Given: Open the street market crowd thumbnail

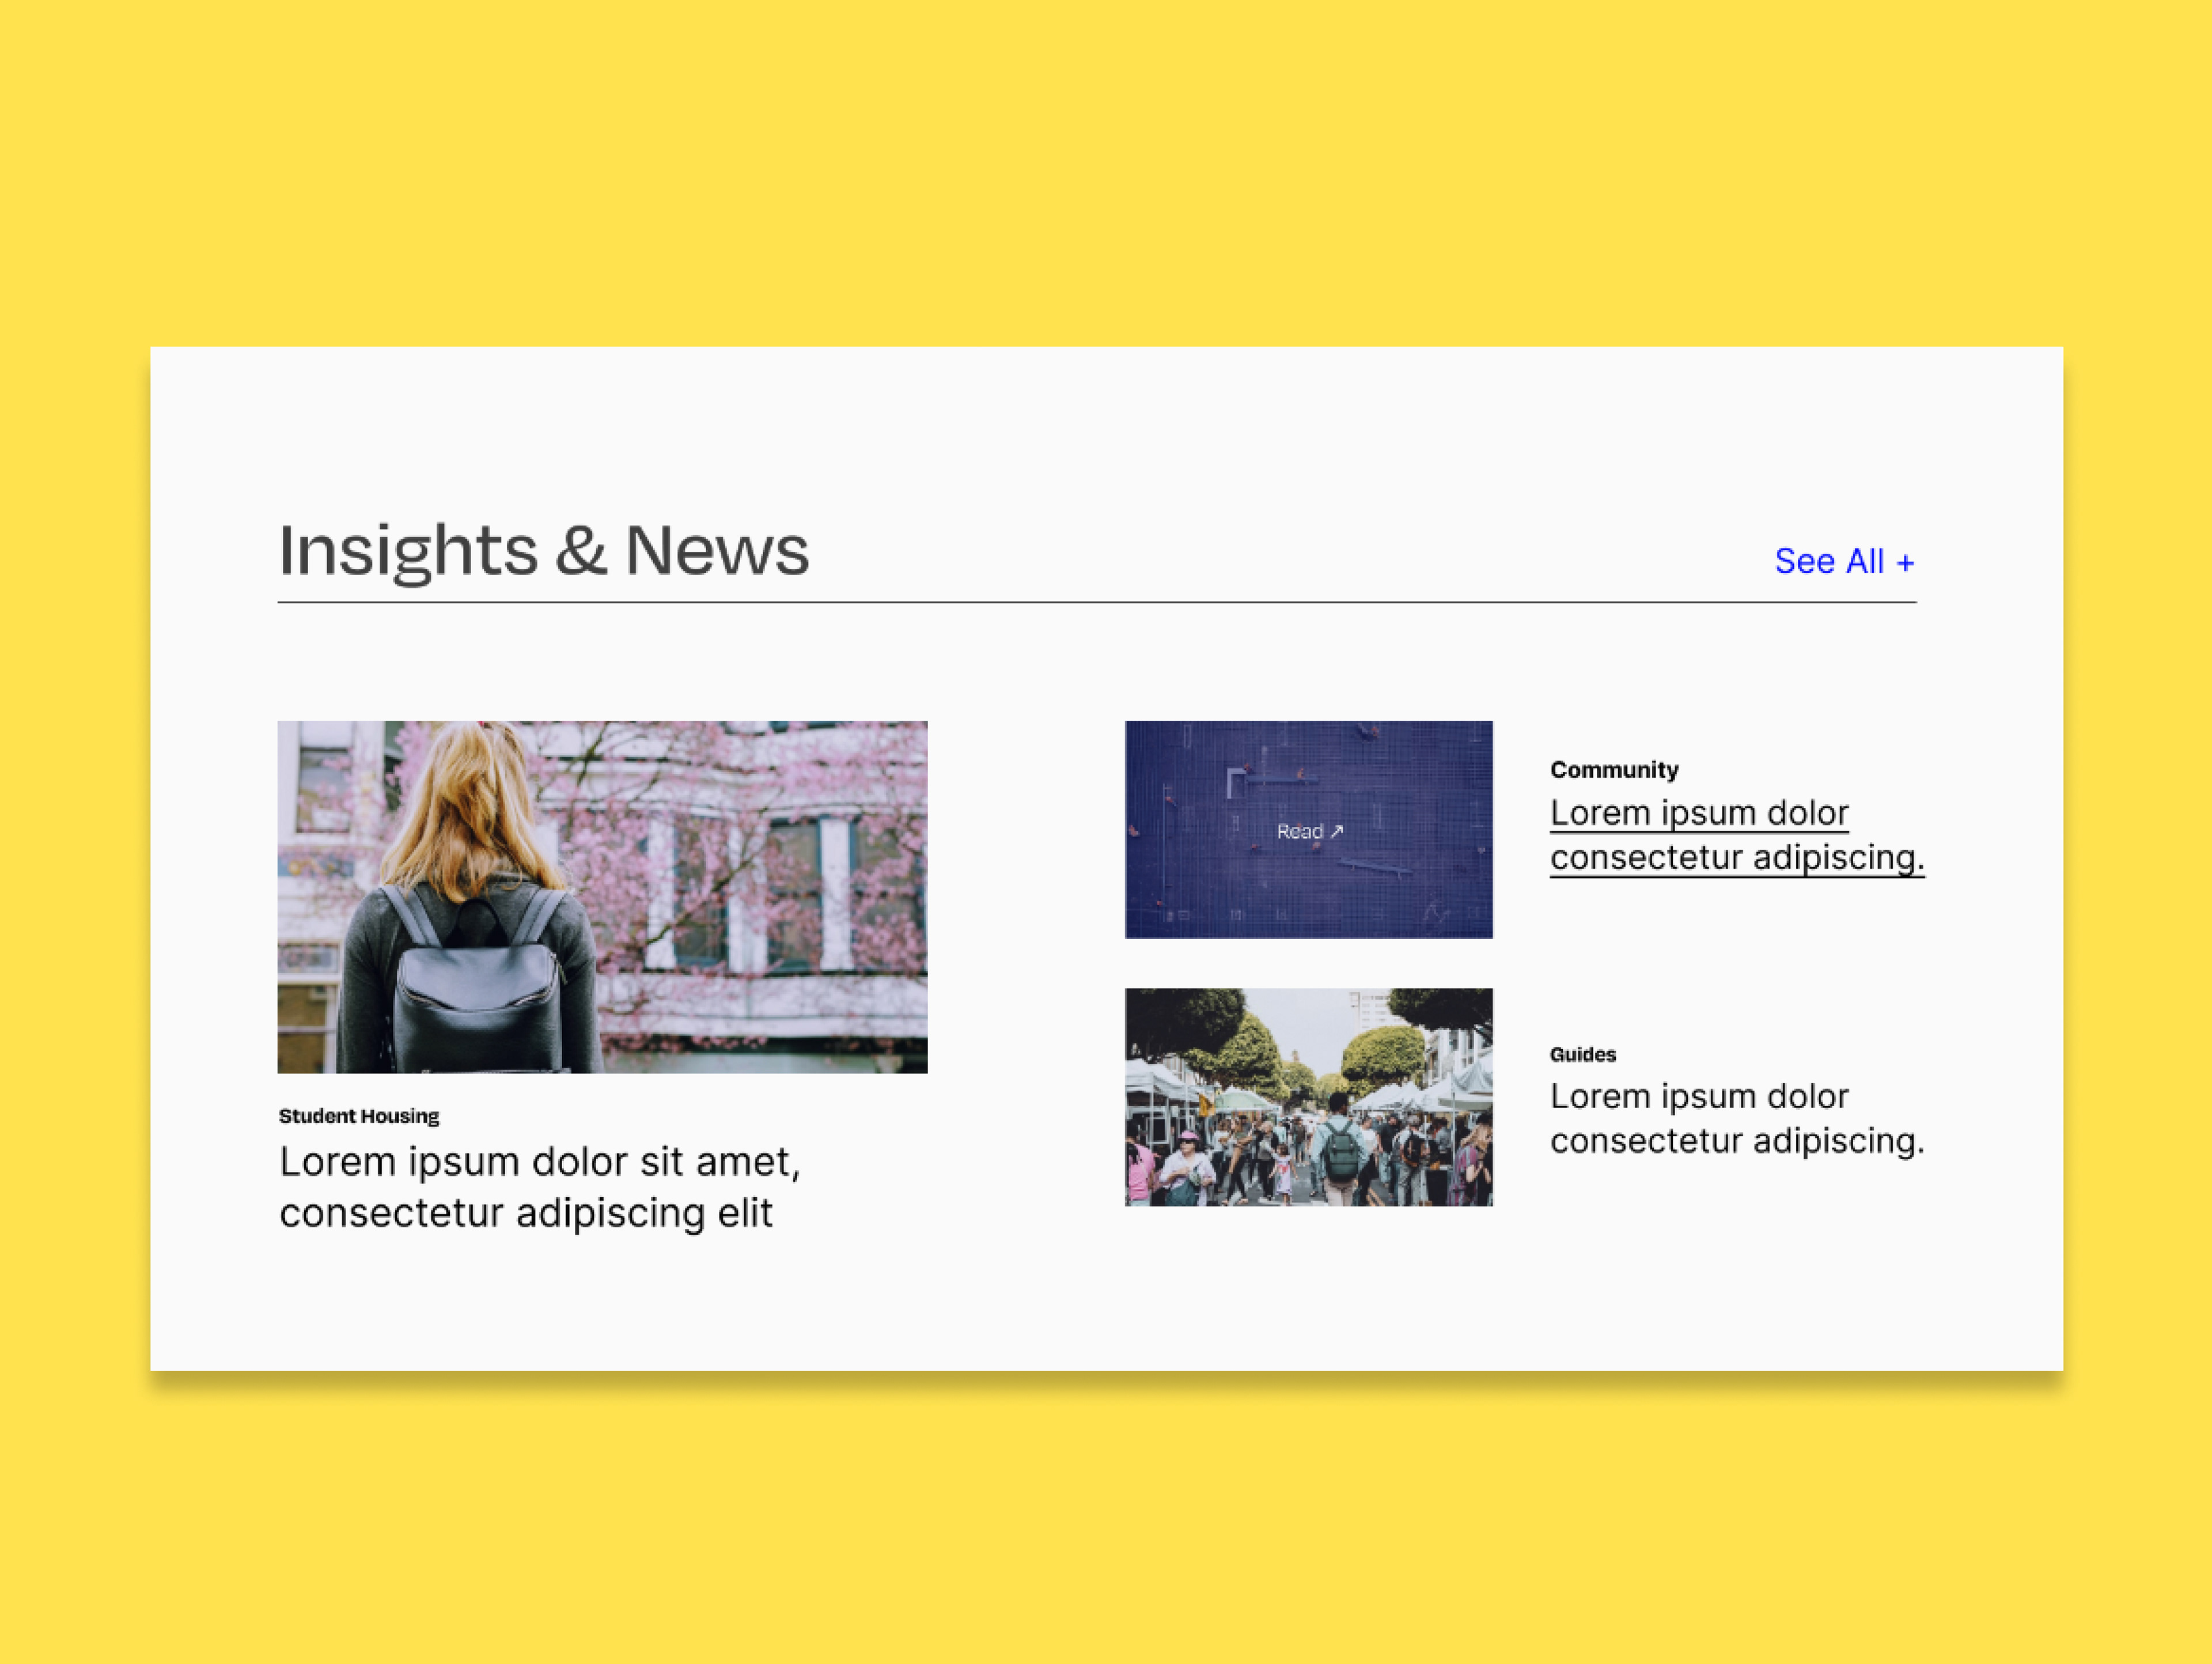Looking at the screenshot, I should [x=1308, y=1097].
